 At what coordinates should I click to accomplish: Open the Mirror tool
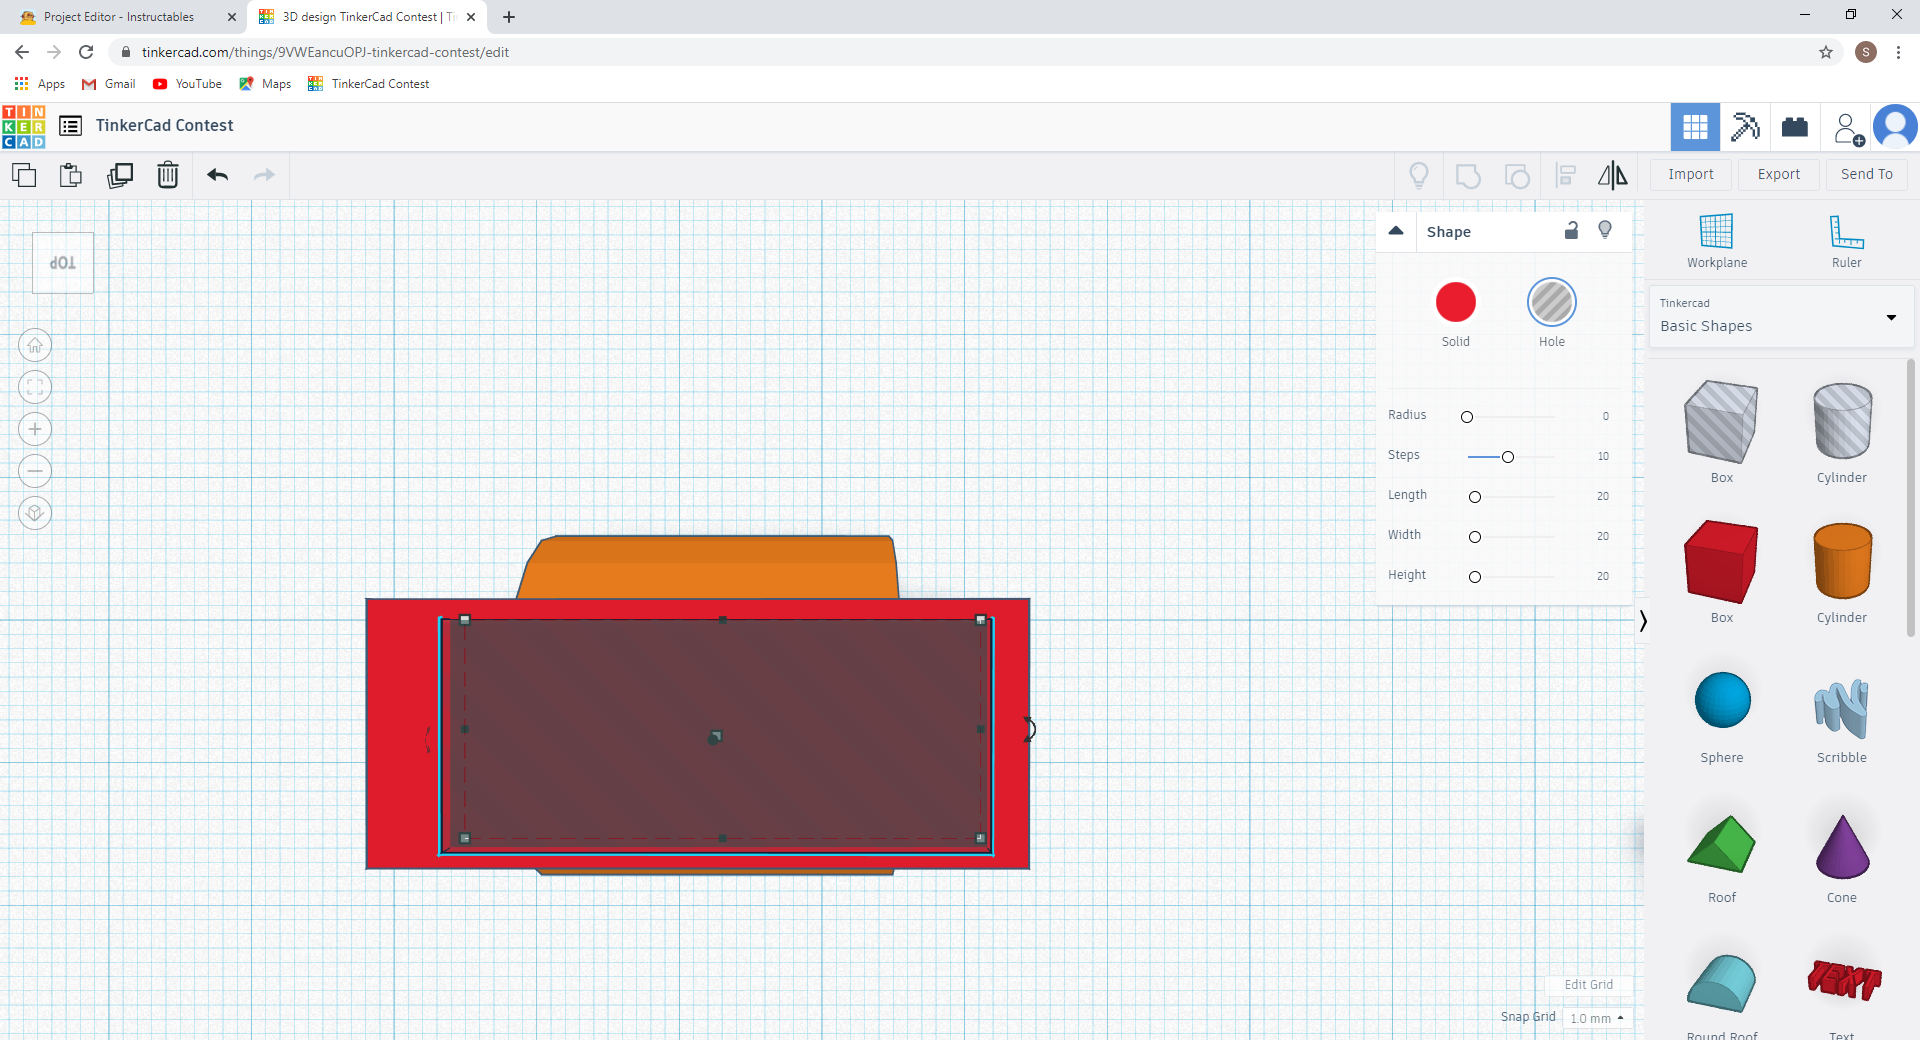[1612, 176]
